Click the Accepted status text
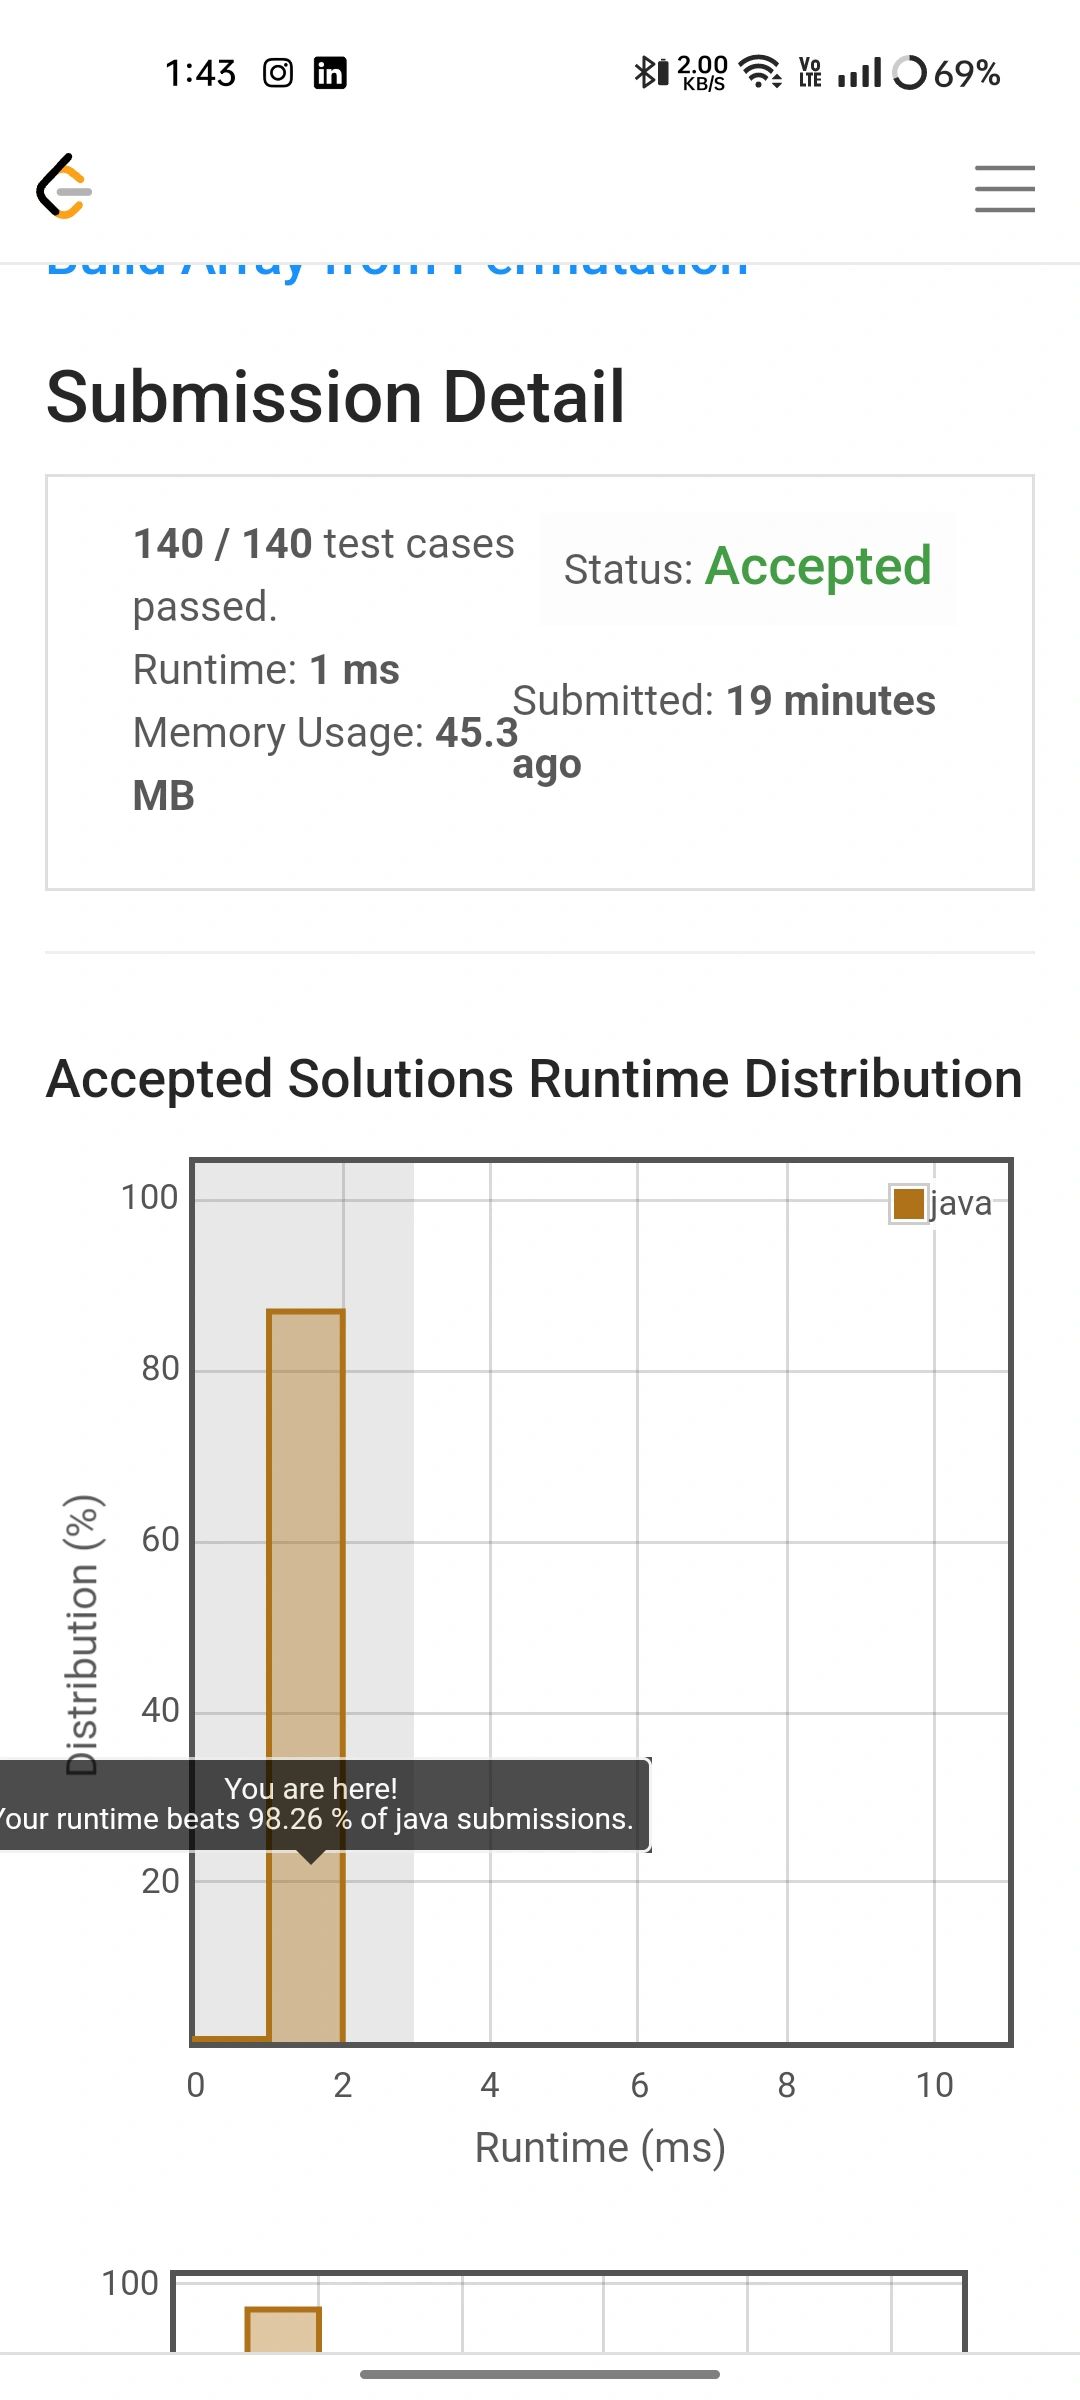The image size is (1080, 2400). 818,566
